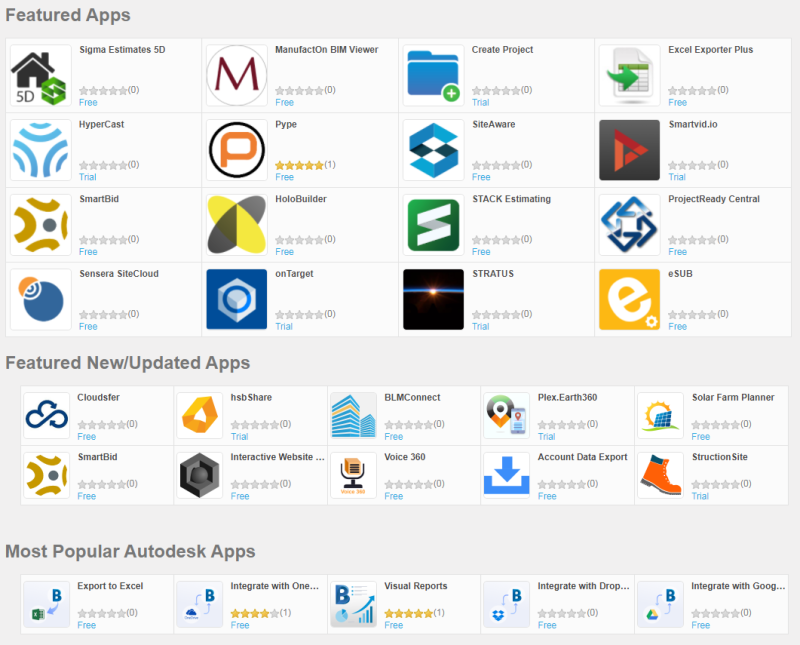Click Integrate with Google Drive icon

point(660,604)
